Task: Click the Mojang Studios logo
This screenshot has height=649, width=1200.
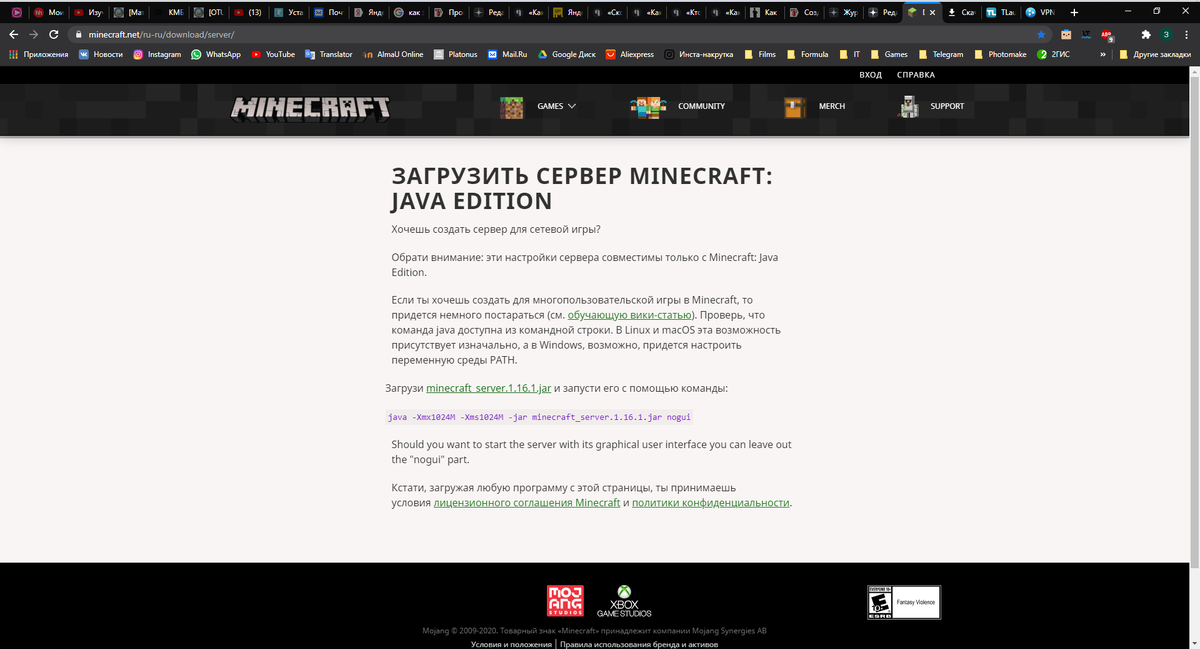Action: pyautogui.click(x=566, y=601)
